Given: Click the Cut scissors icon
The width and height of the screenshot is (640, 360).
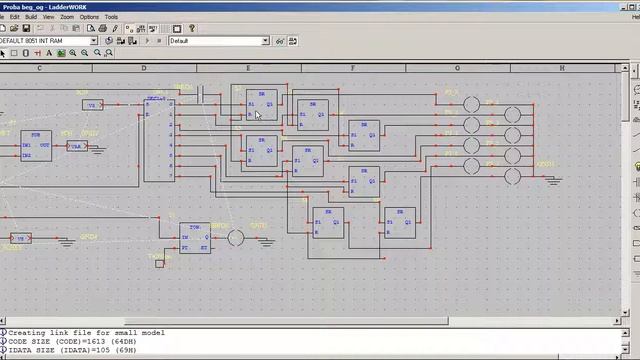Looking at the screenshot, I should 52,29.
